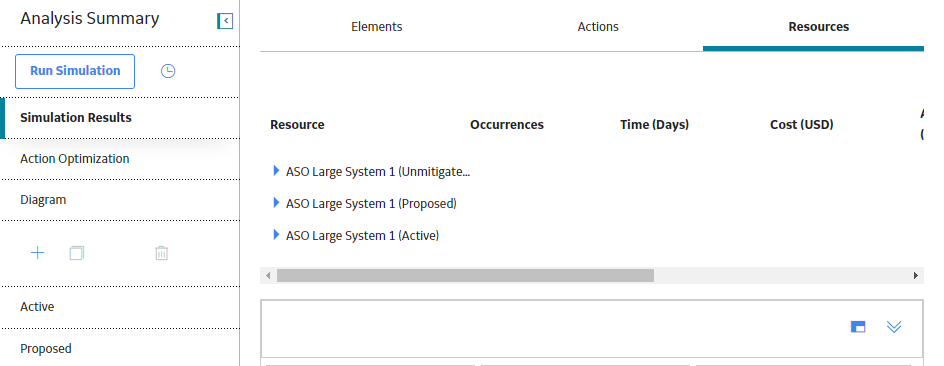The width and height of the screenshot is (944, 366).
Task: Switch to the Elements tab
Action: point(377,26)
